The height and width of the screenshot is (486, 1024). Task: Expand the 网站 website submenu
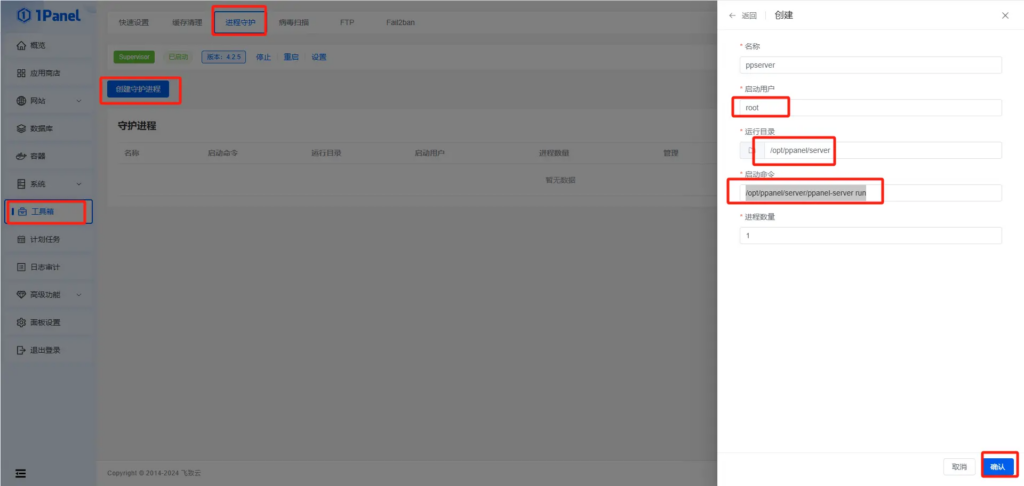(x=78, y=101)
